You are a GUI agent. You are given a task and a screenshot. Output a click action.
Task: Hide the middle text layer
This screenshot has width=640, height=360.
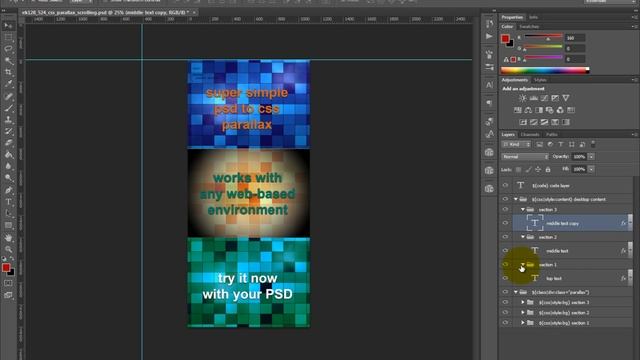pyautogui.click(x=505, y=251)
